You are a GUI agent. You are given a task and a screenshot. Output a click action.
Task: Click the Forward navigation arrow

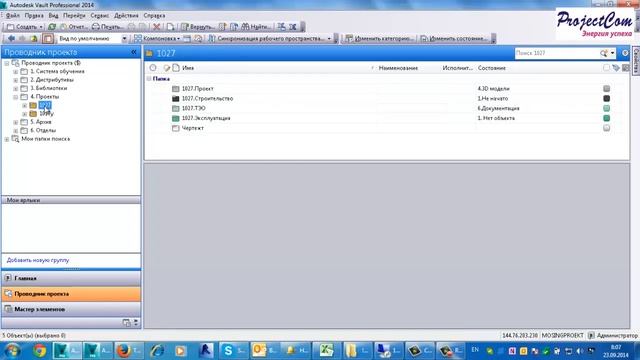coord(22,38)
